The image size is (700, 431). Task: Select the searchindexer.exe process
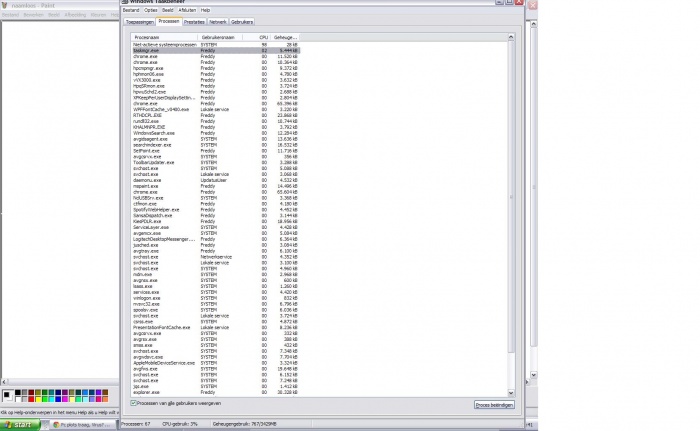point(216,145)
